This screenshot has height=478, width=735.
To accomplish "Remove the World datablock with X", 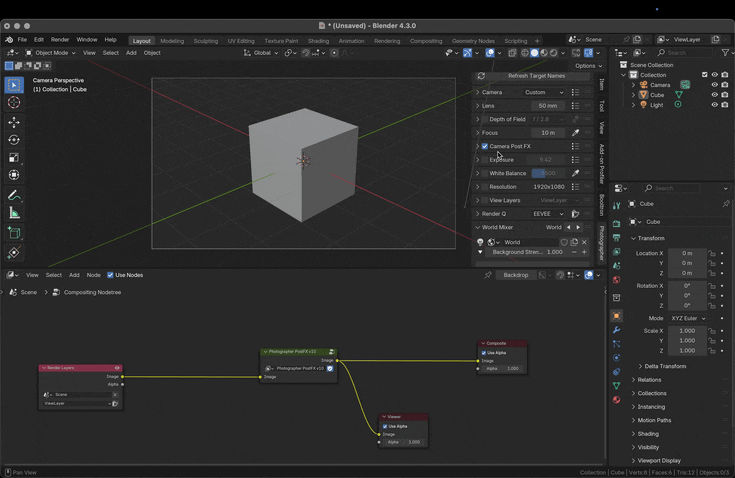I will click(x=584, y=242).
